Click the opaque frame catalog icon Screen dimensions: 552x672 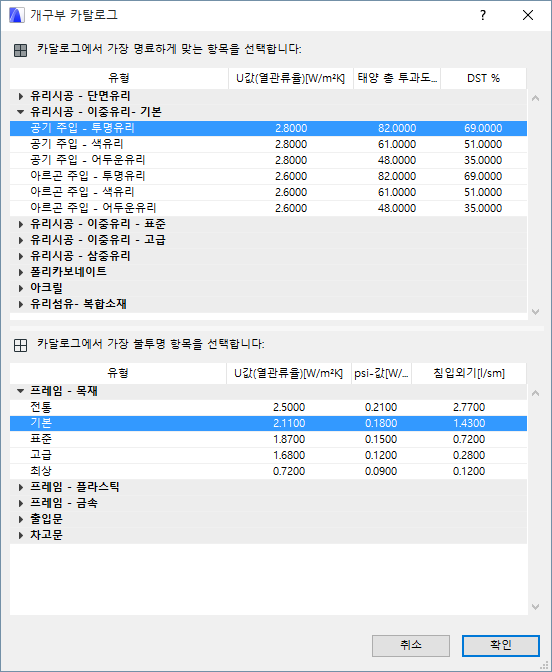pyautogui.click(x=21, y=345)
